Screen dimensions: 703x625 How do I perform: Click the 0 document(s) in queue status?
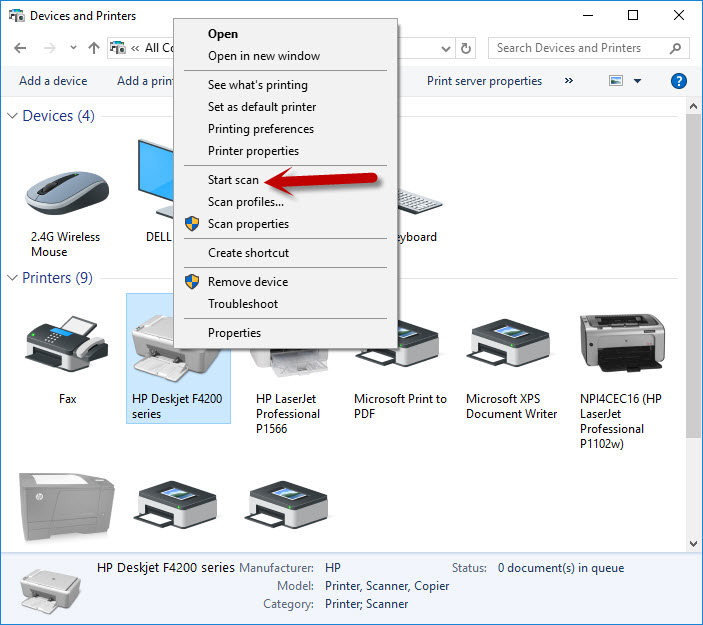click(561, 568)
